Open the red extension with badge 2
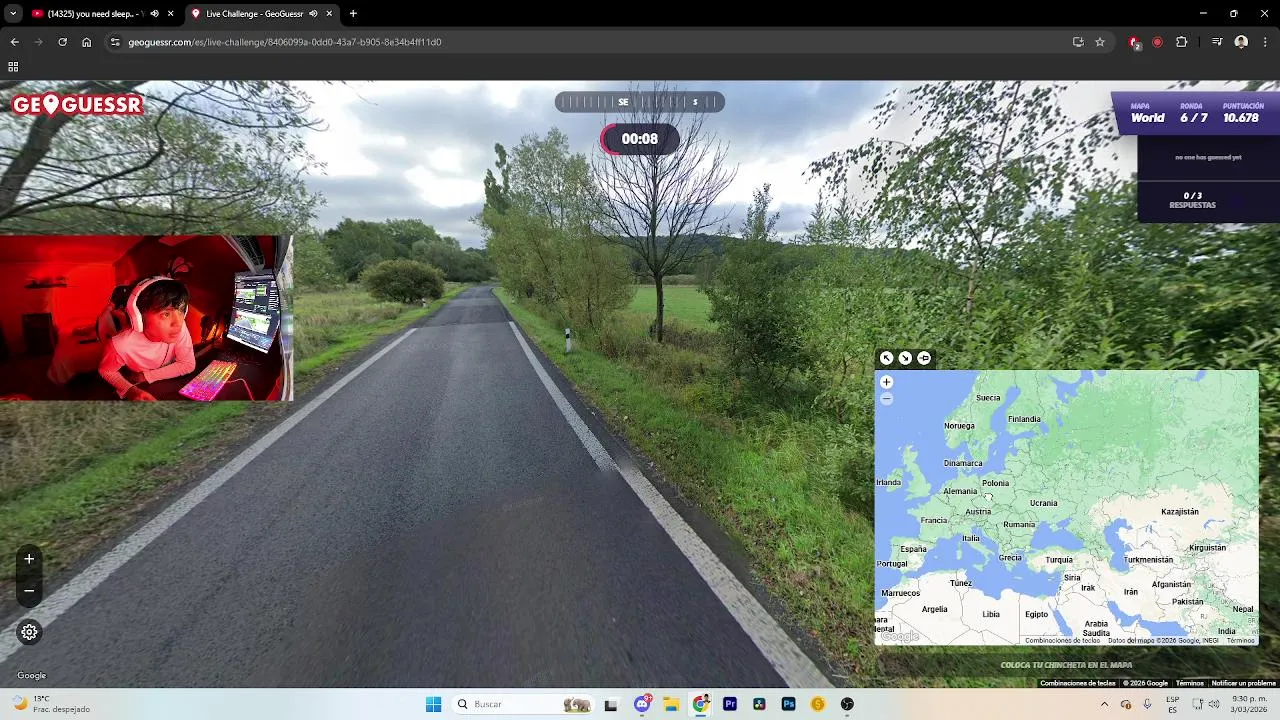 1134,42
